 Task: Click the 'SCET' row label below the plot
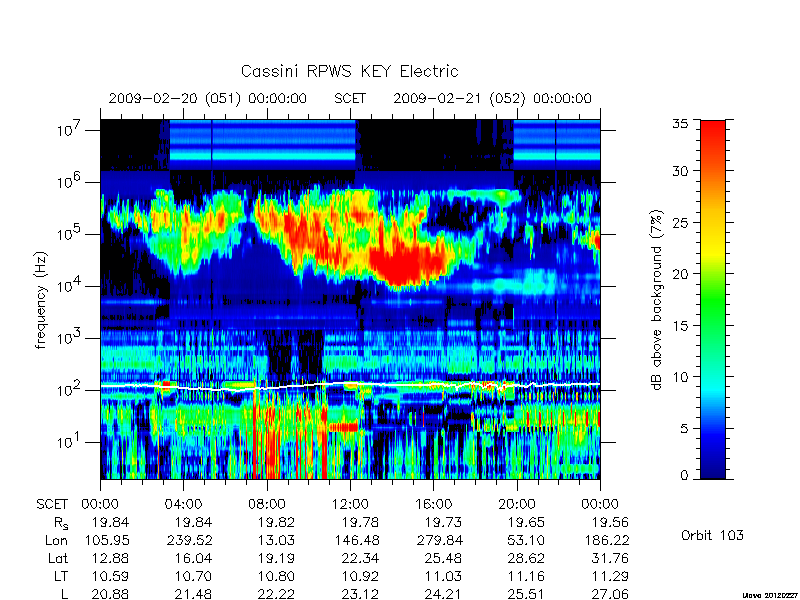click(52, 505)
